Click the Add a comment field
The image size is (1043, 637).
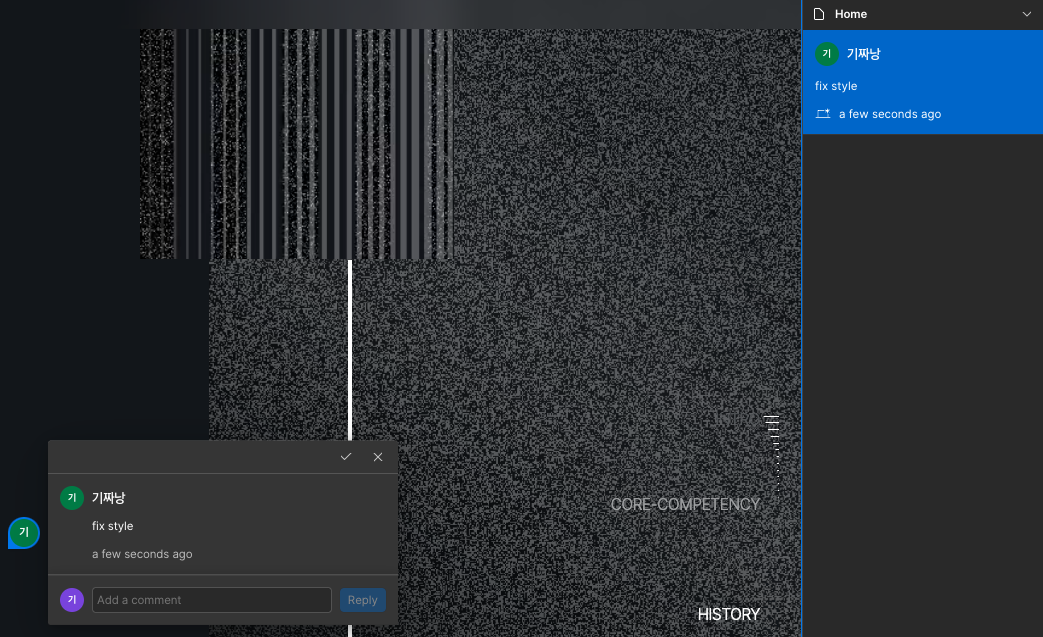click(x=212, y=600)
